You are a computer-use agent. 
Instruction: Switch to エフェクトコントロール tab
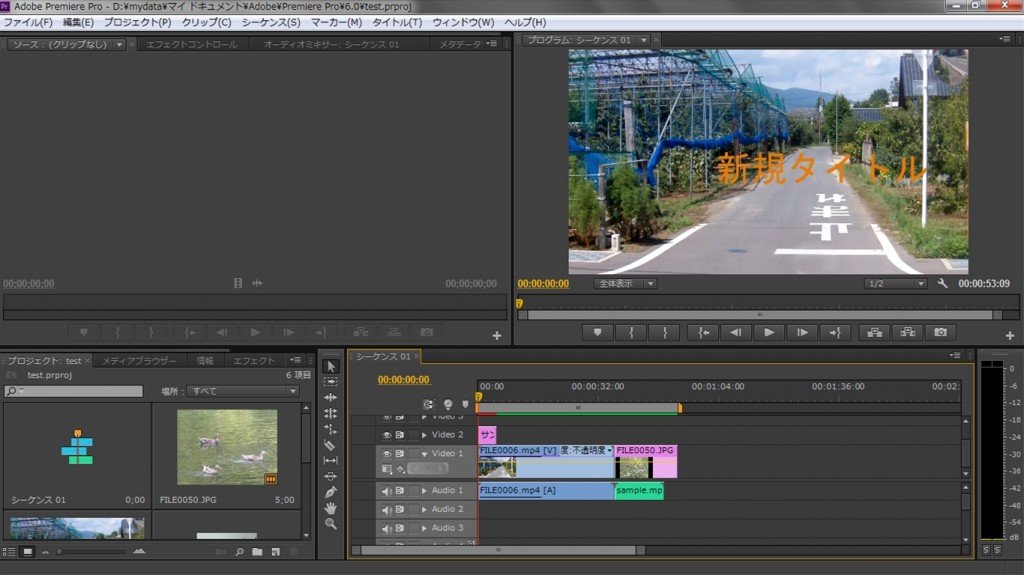tap(191, 44)
